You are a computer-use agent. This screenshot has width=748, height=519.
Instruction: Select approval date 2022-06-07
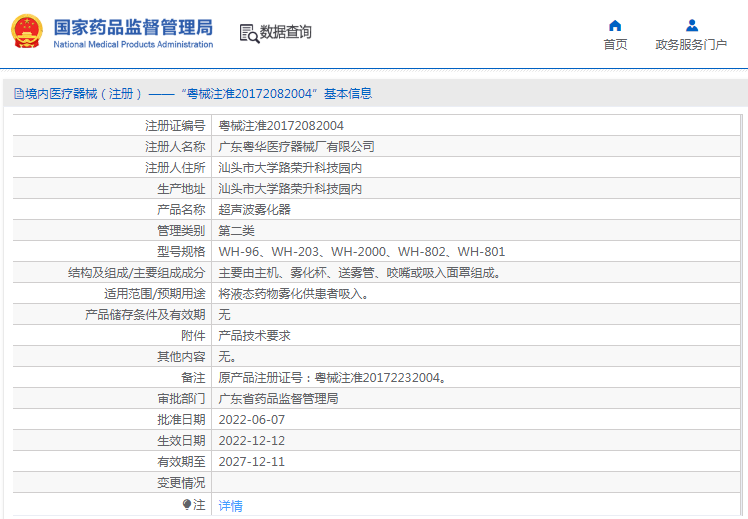[251, 419]
